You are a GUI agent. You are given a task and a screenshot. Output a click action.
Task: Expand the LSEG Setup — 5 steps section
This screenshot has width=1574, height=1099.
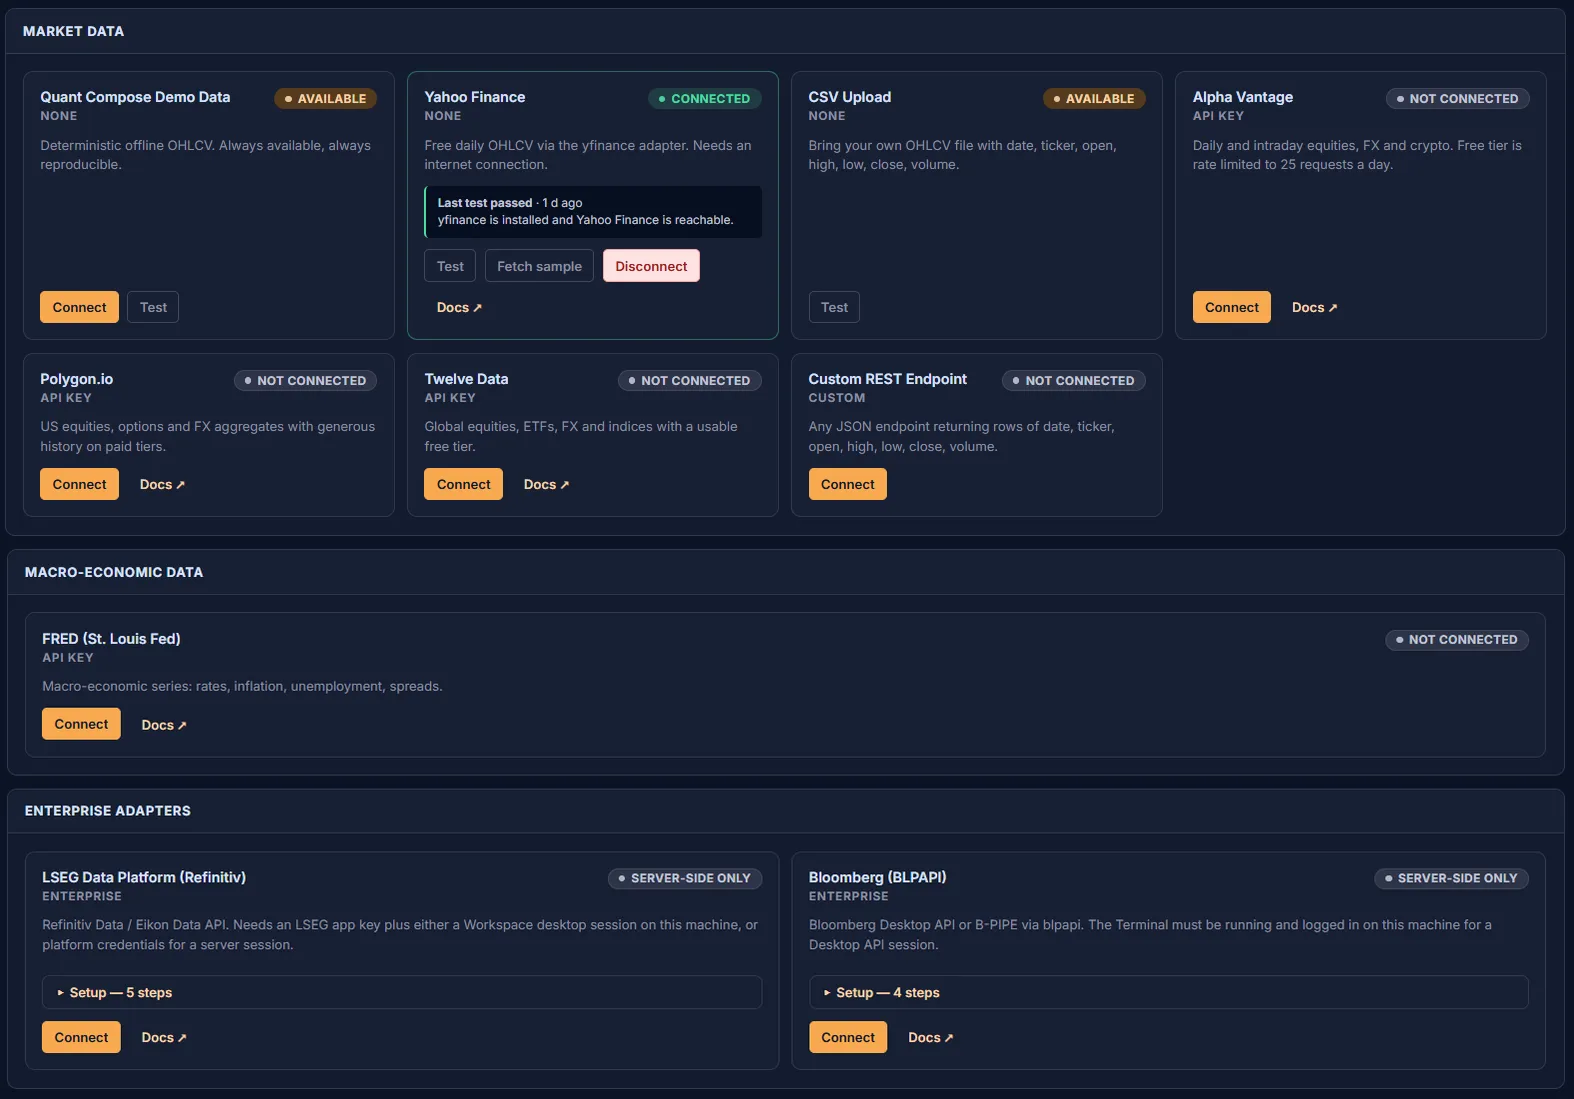[x=402, y=992]
